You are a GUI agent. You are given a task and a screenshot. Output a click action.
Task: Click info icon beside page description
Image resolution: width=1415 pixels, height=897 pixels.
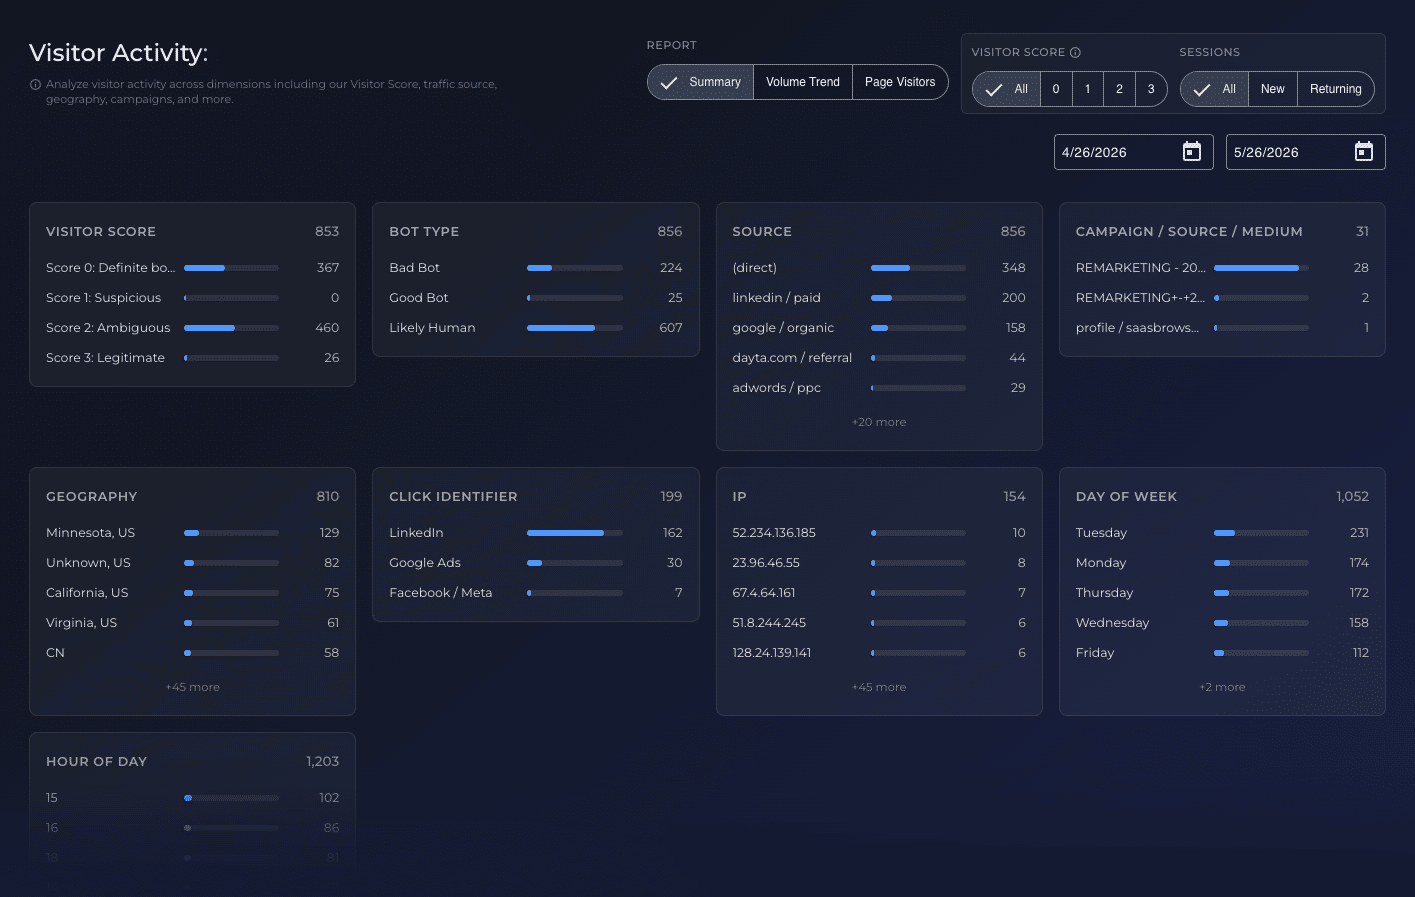[35, 85]
